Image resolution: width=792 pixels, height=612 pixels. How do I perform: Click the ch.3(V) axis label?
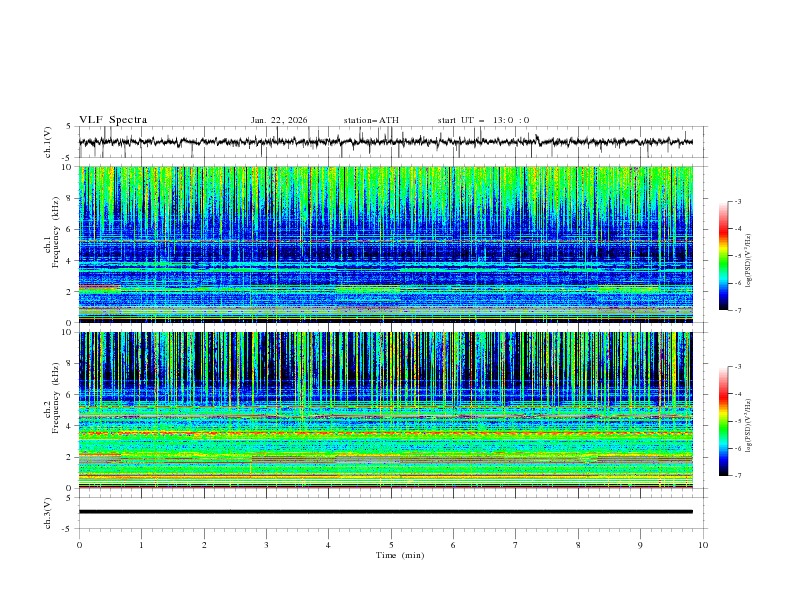pos(48,511)
